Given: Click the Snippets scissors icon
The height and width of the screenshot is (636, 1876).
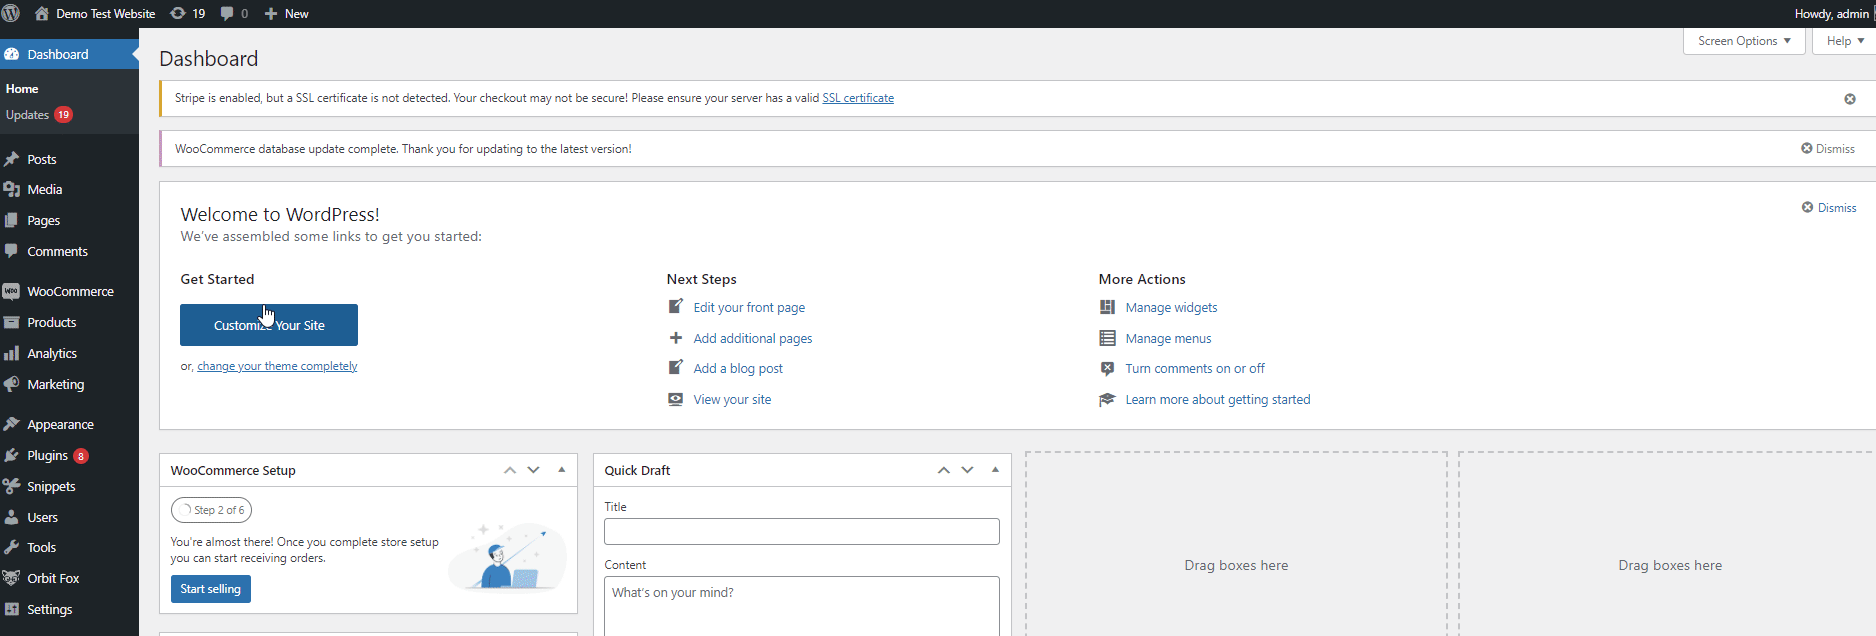Looking at the screenshot, I should point(12,486).
